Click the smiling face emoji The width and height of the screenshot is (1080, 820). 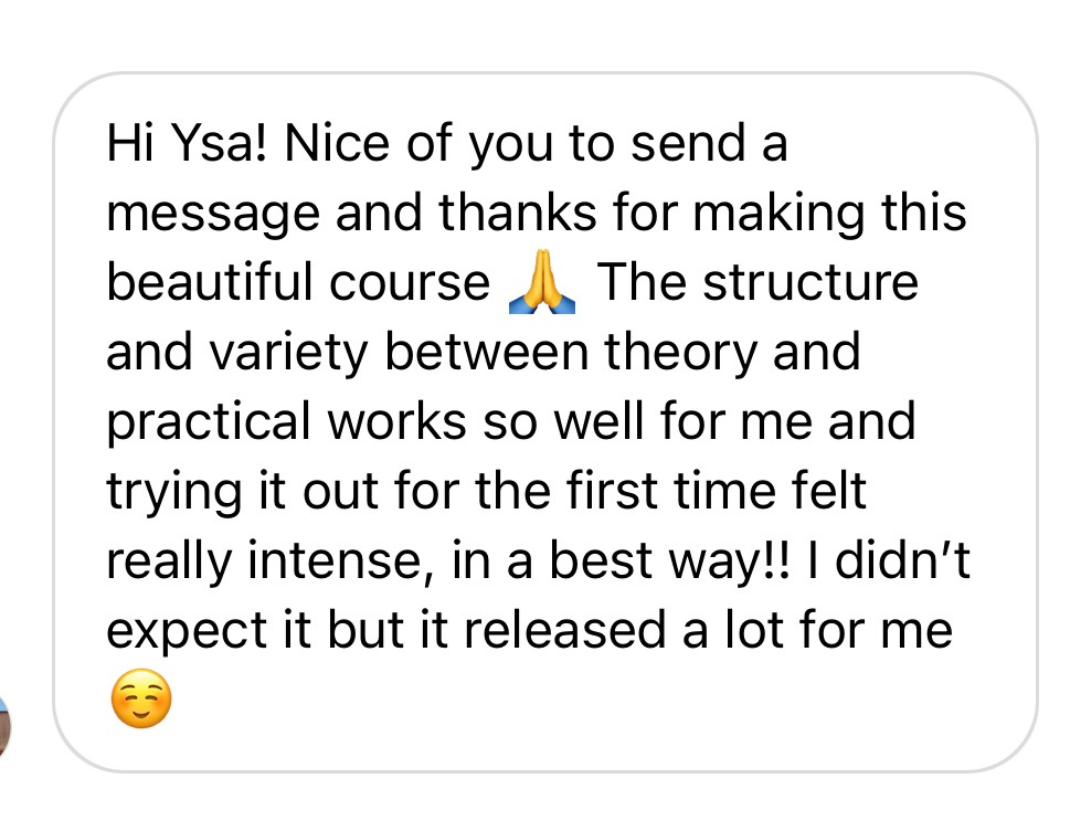[140, 700]
